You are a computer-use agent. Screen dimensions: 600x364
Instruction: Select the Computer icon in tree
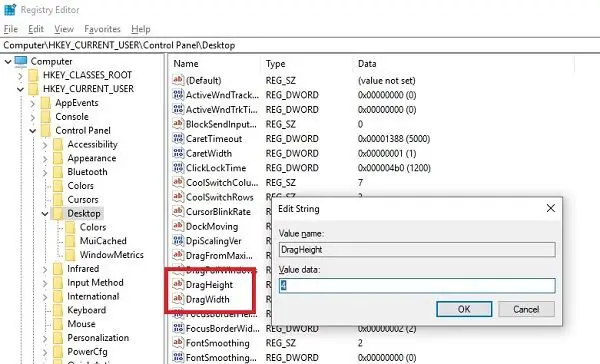(21, 61)
